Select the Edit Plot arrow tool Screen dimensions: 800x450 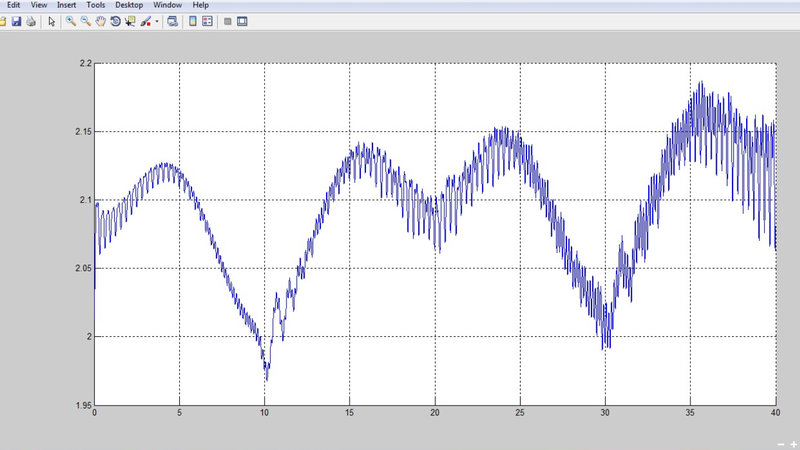click(x=52, y=21)
